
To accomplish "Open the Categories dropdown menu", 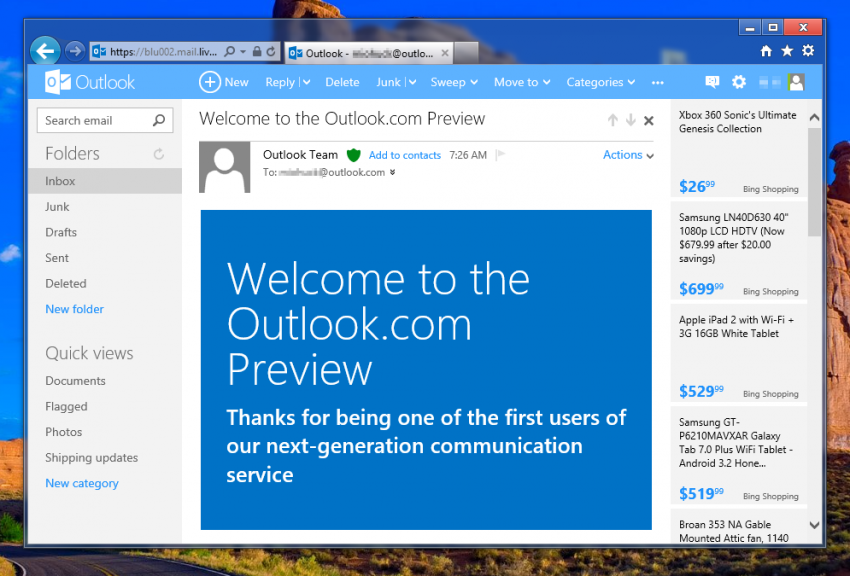I will click(601, 82).
